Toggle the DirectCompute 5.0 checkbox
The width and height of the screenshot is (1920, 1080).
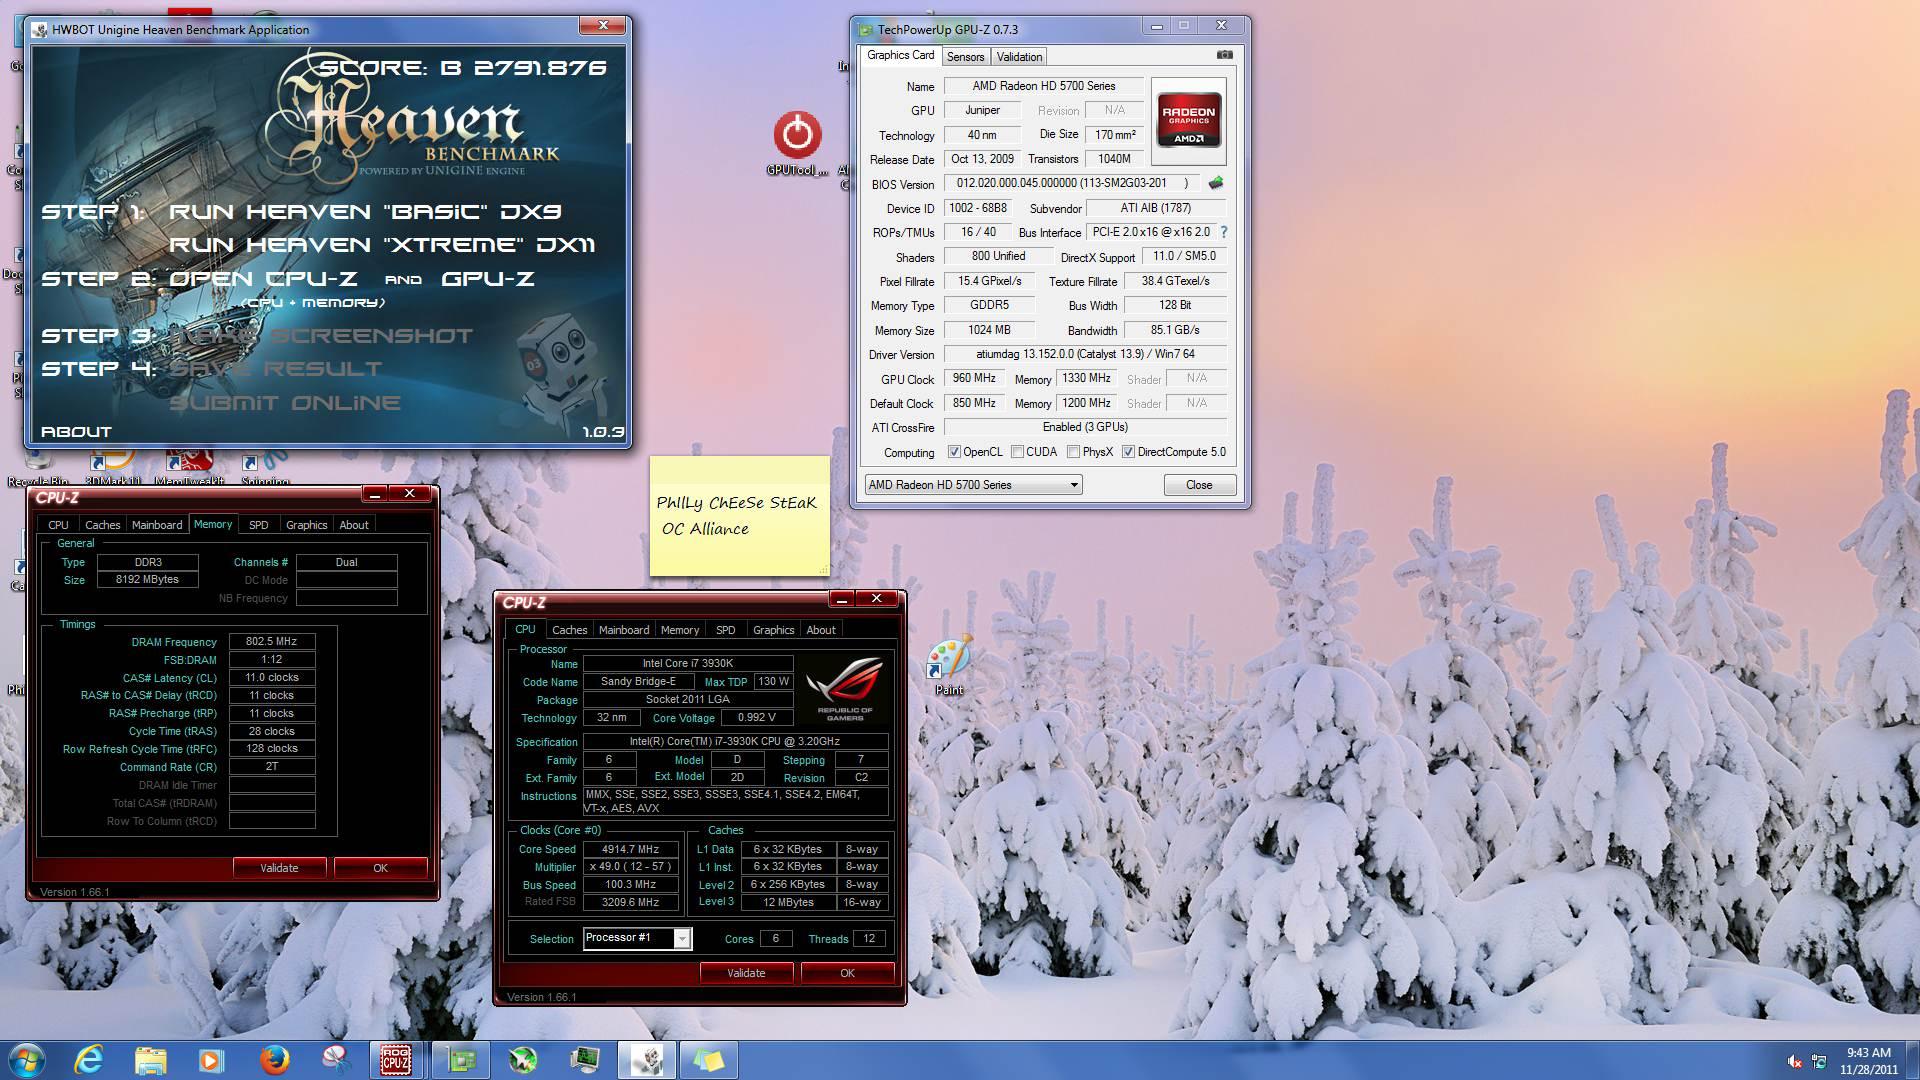1128,452
